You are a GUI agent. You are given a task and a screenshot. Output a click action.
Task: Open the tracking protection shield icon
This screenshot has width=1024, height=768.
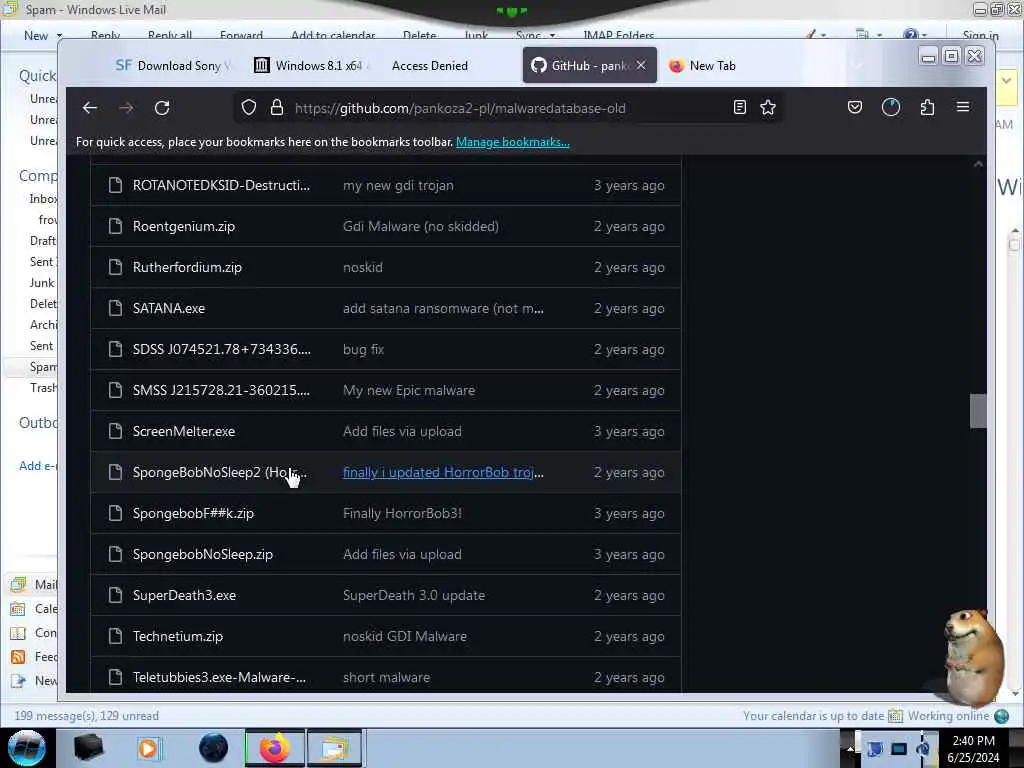(249, 108)
